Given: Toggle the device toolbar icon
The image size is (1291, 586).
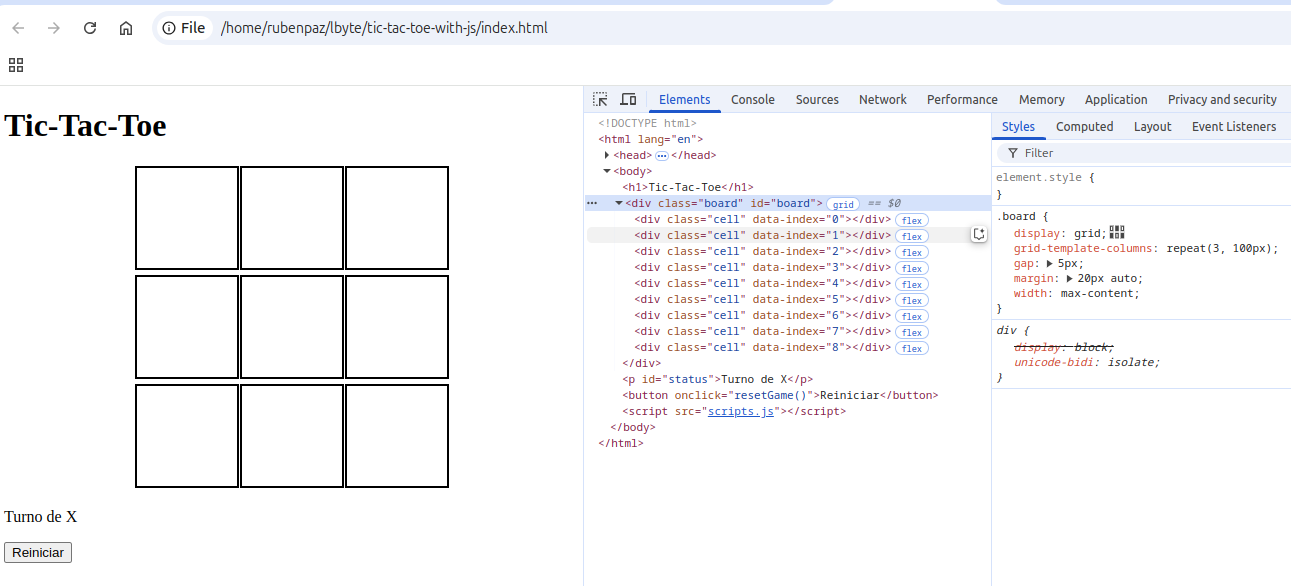Looking at the screenshot, I should pos(628,100).
